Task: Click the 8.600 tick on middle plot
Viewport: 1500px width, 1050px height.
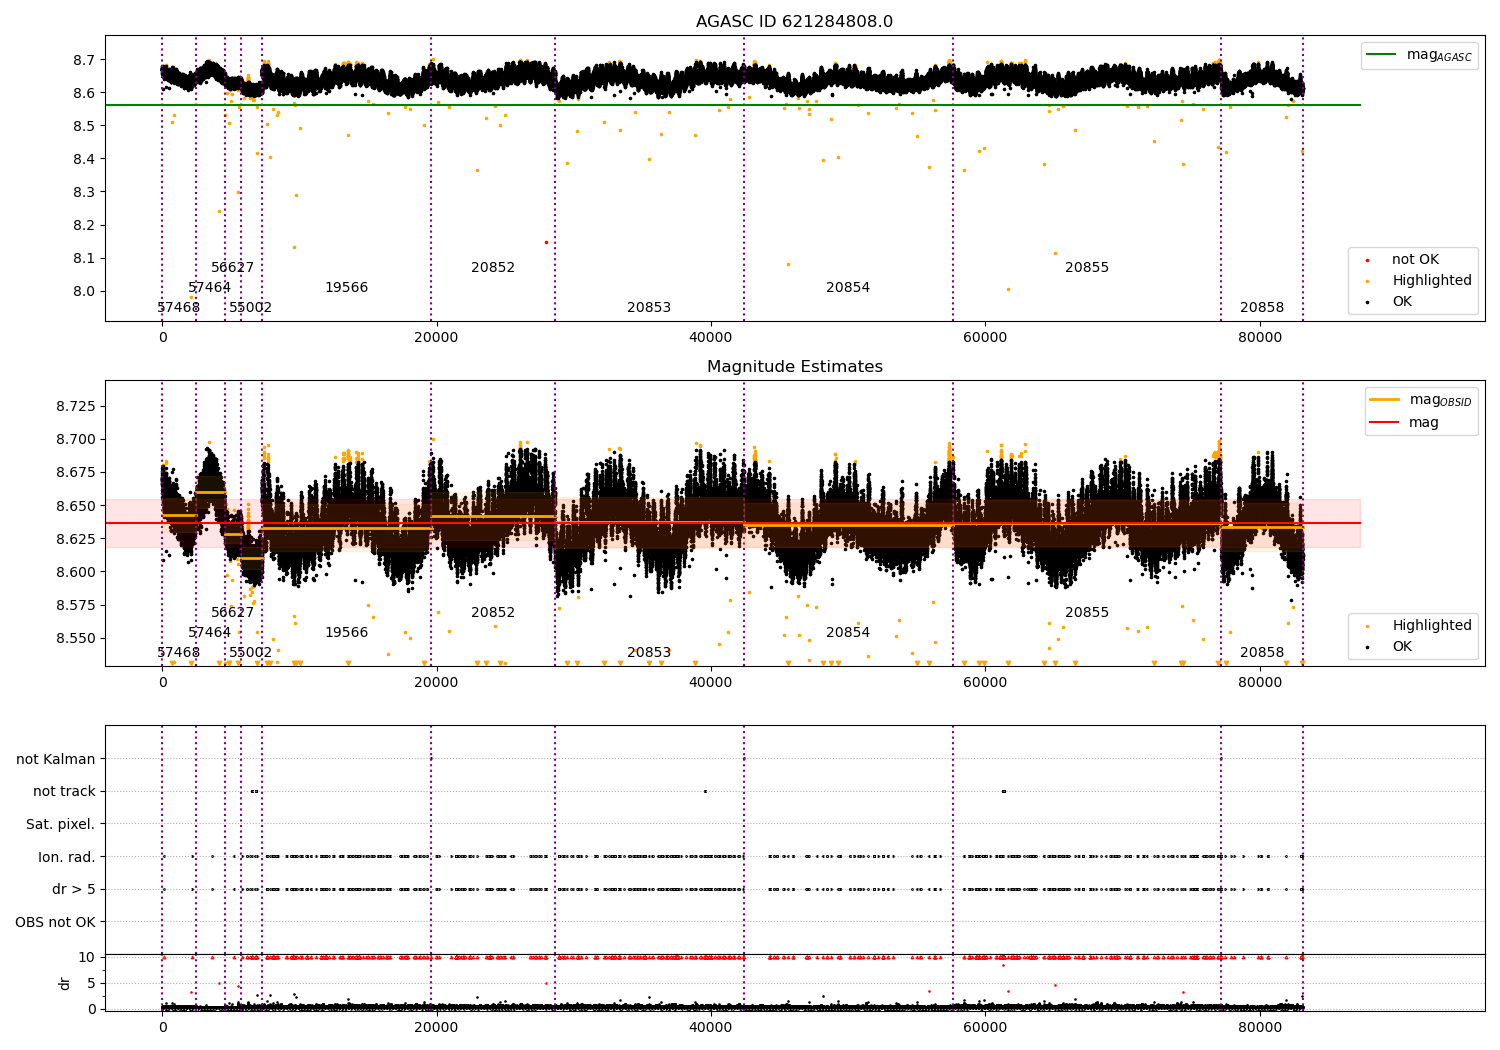Action: click(76, 573)
